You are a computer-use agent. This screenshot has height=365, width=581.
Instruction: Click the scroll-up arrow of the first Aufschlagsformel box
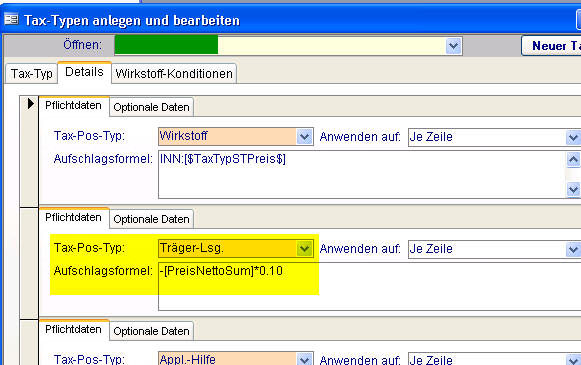click(573, 159)
